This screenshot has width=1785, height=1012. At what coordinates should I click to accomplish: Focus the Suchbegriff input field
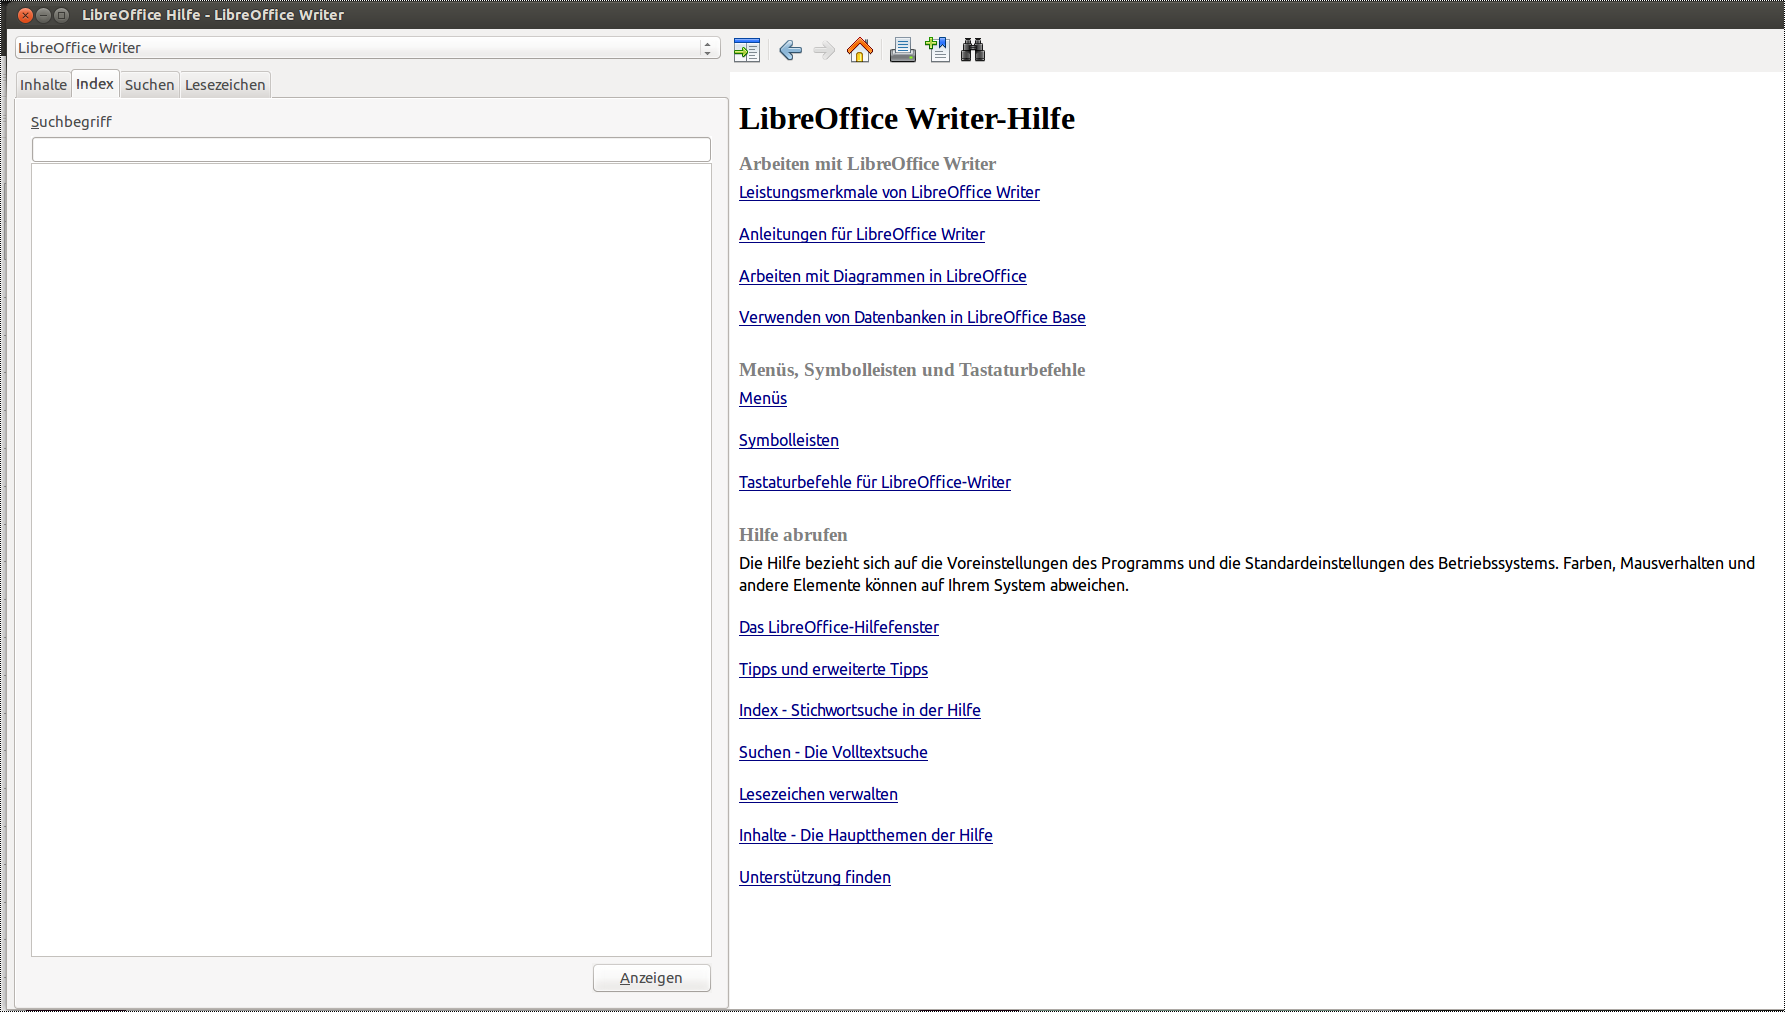pos(371,150)
